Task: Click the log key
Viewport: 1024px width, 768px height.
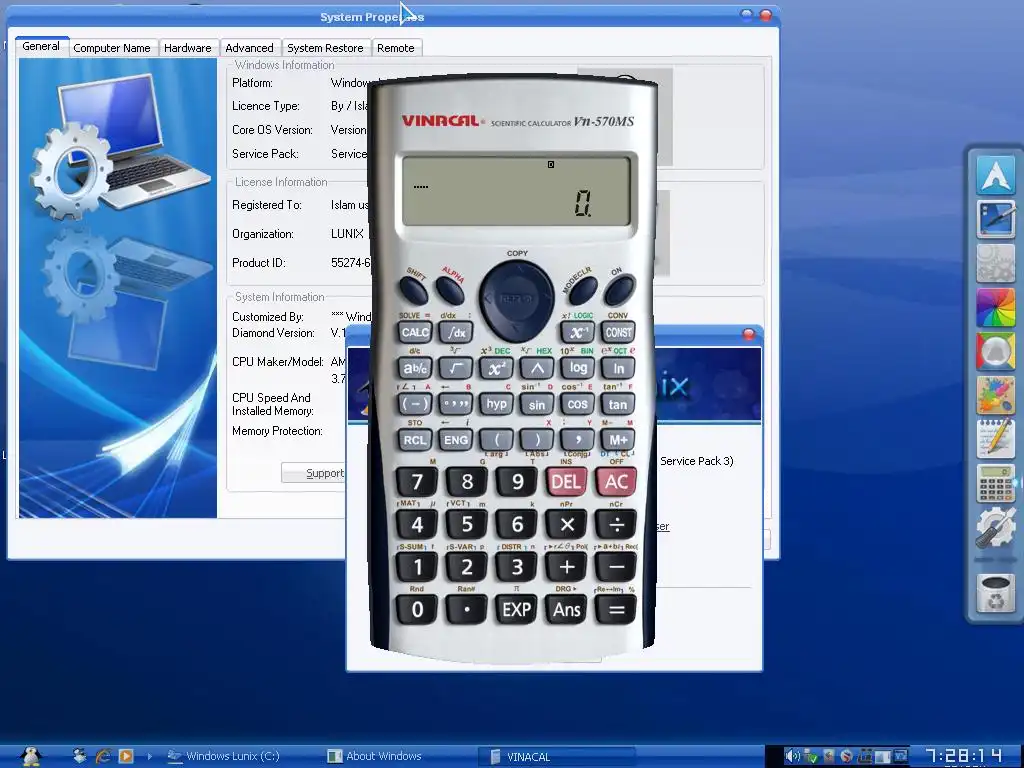Action: click(577, 368)
